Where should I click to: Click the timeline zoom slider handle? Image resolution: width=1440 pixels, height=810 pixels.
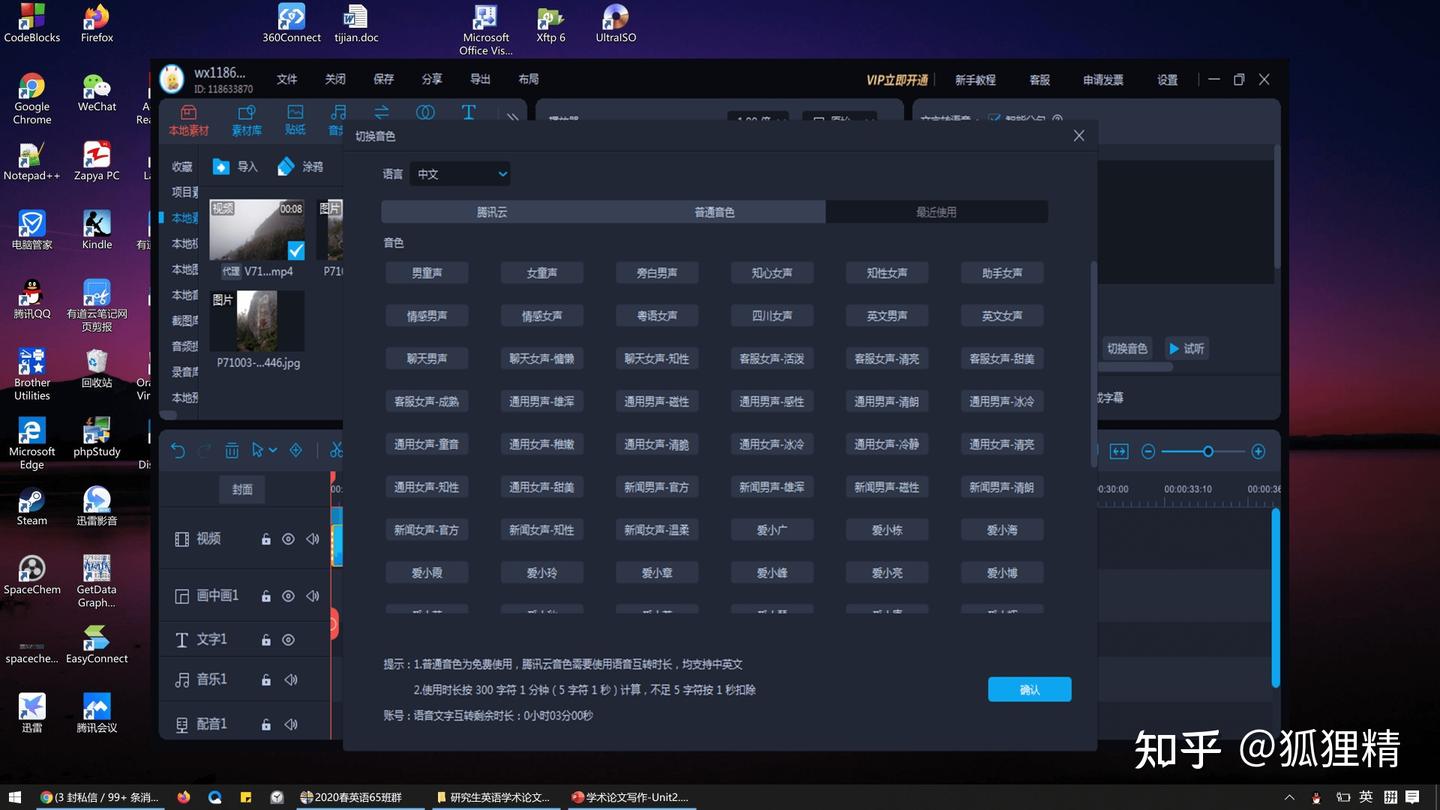1208,452
